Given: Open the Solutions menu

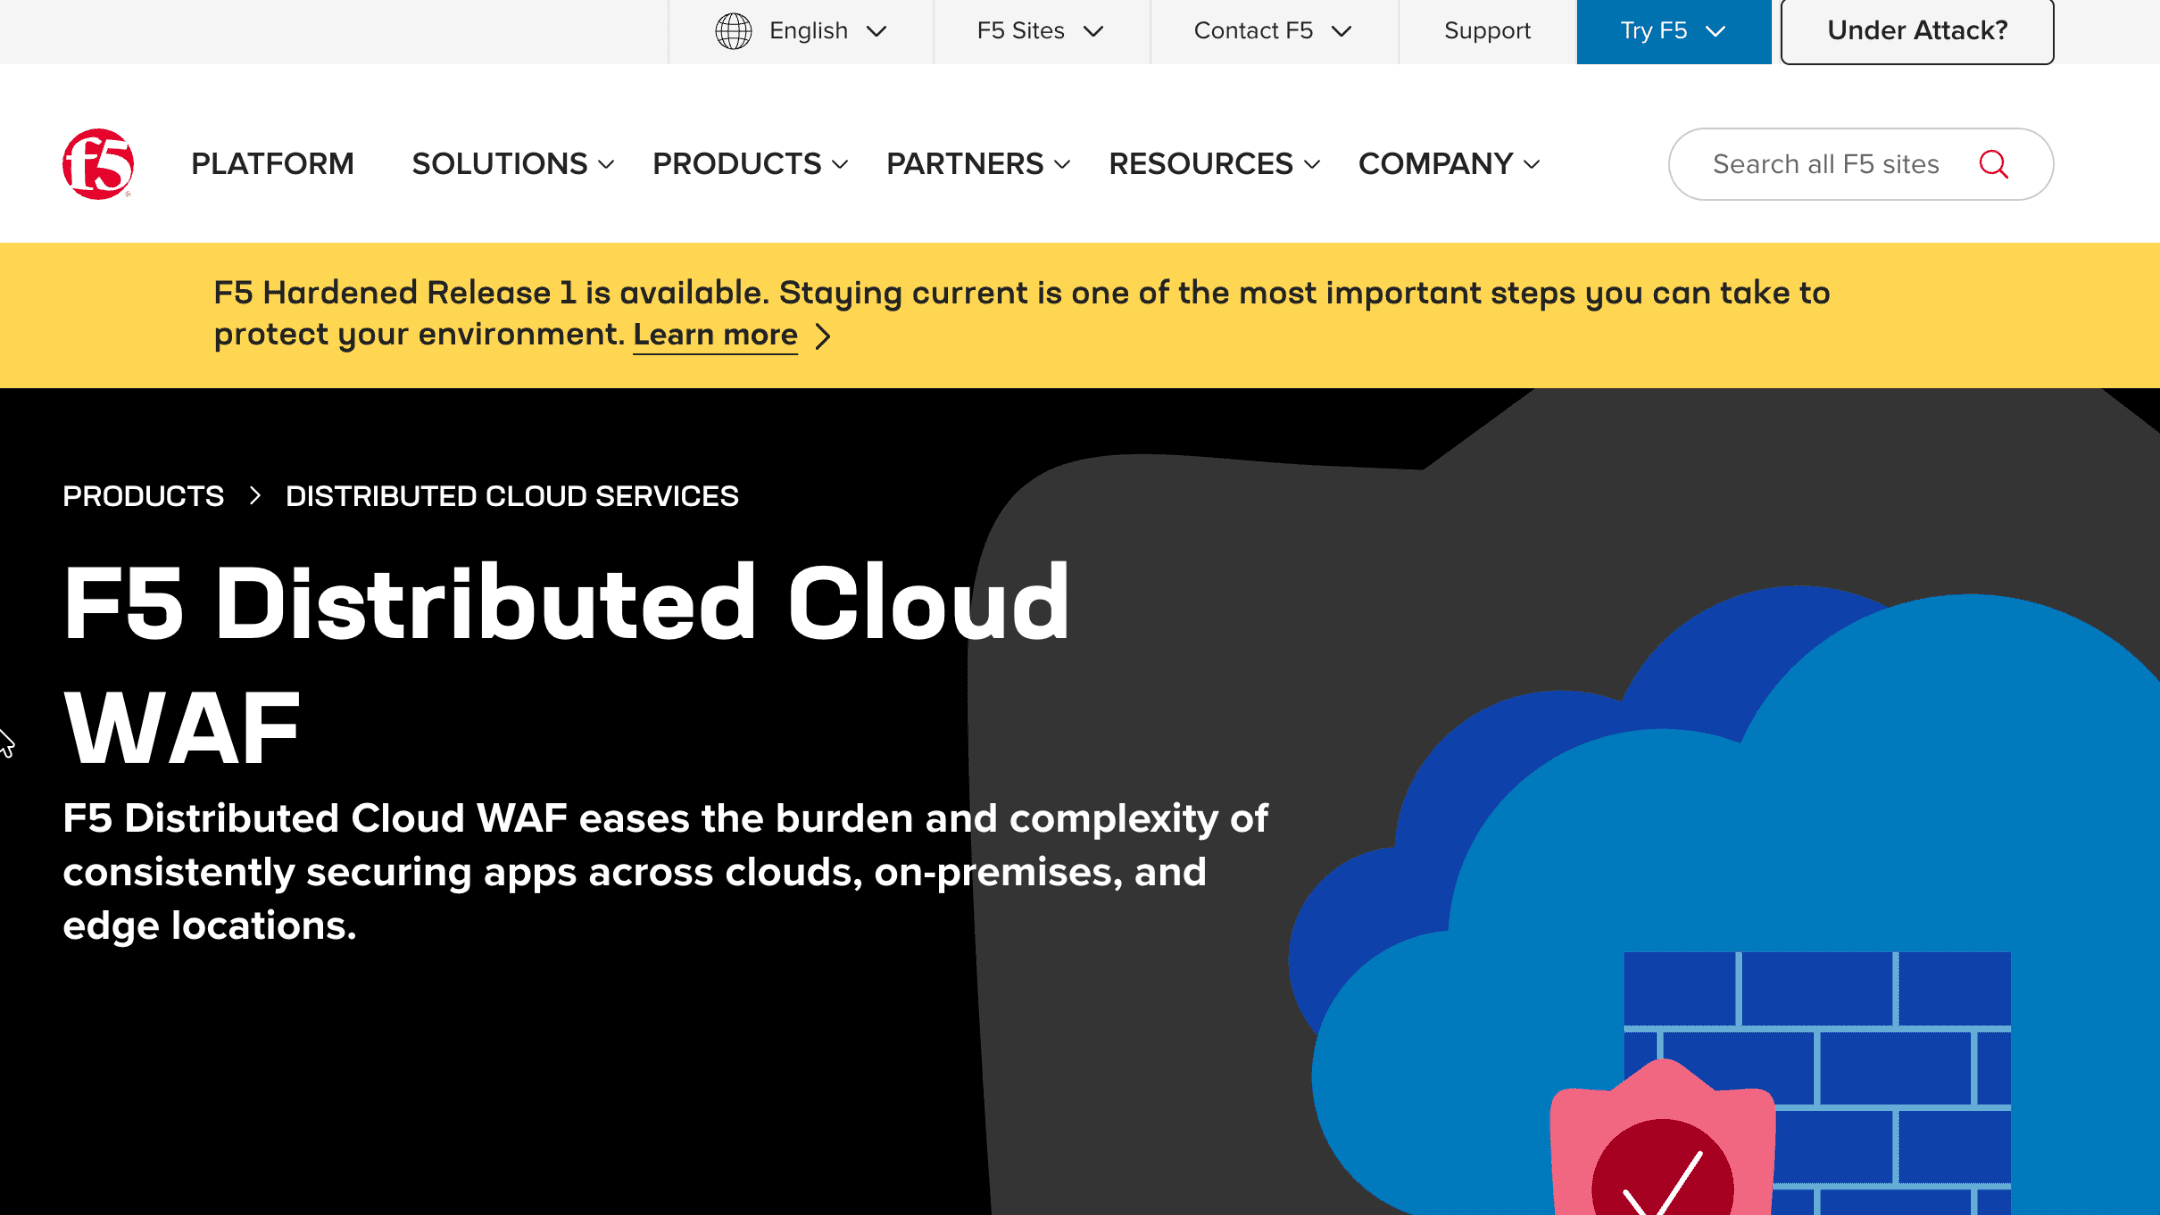Looking at the screenshot, I should pyautogui.click(x=513, y=164).
